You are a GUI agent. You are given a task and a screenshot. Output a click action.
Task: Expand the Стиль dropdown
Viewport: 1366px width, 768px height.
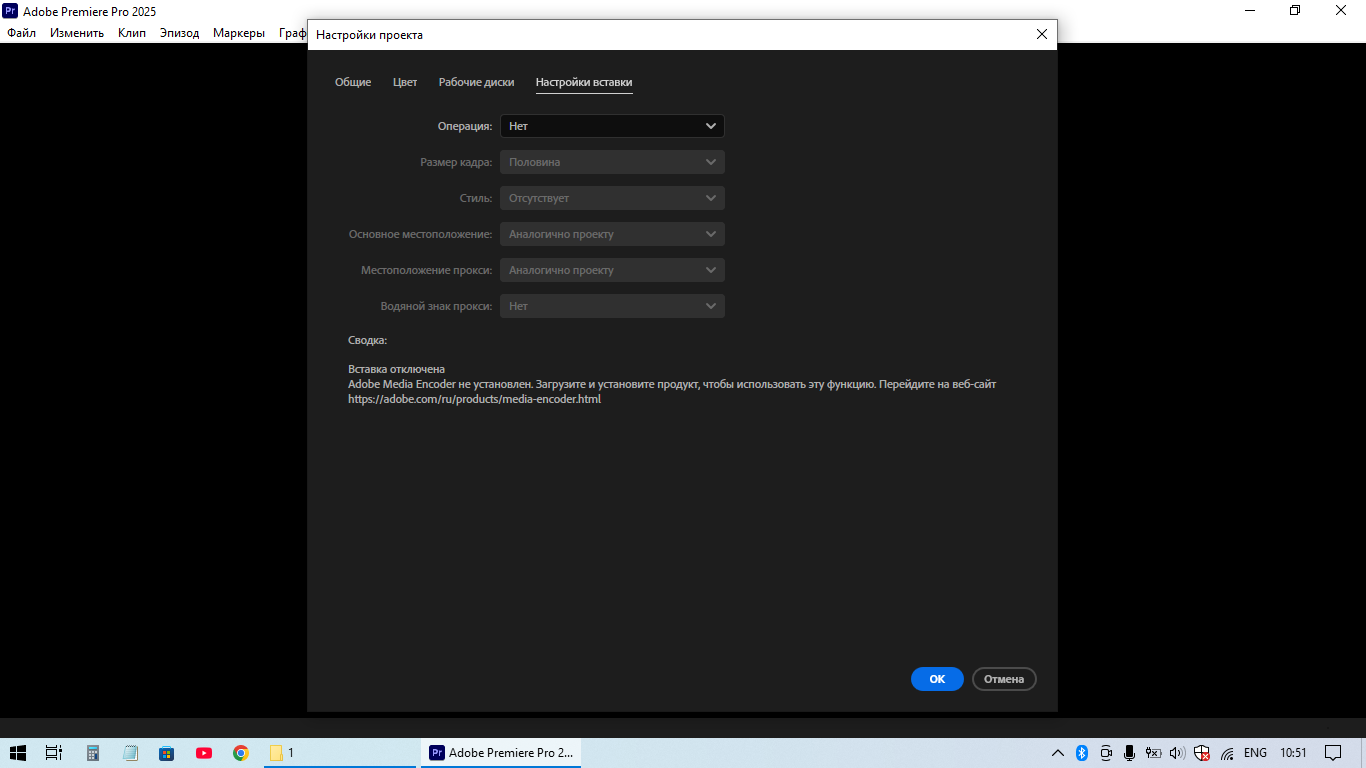(x=612, y=198)
